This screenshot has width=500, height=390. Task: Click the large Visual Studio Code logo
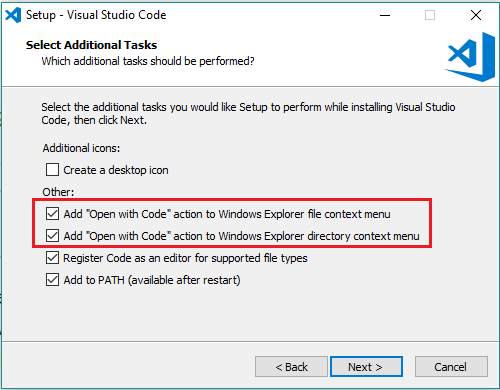coord(470,57)
